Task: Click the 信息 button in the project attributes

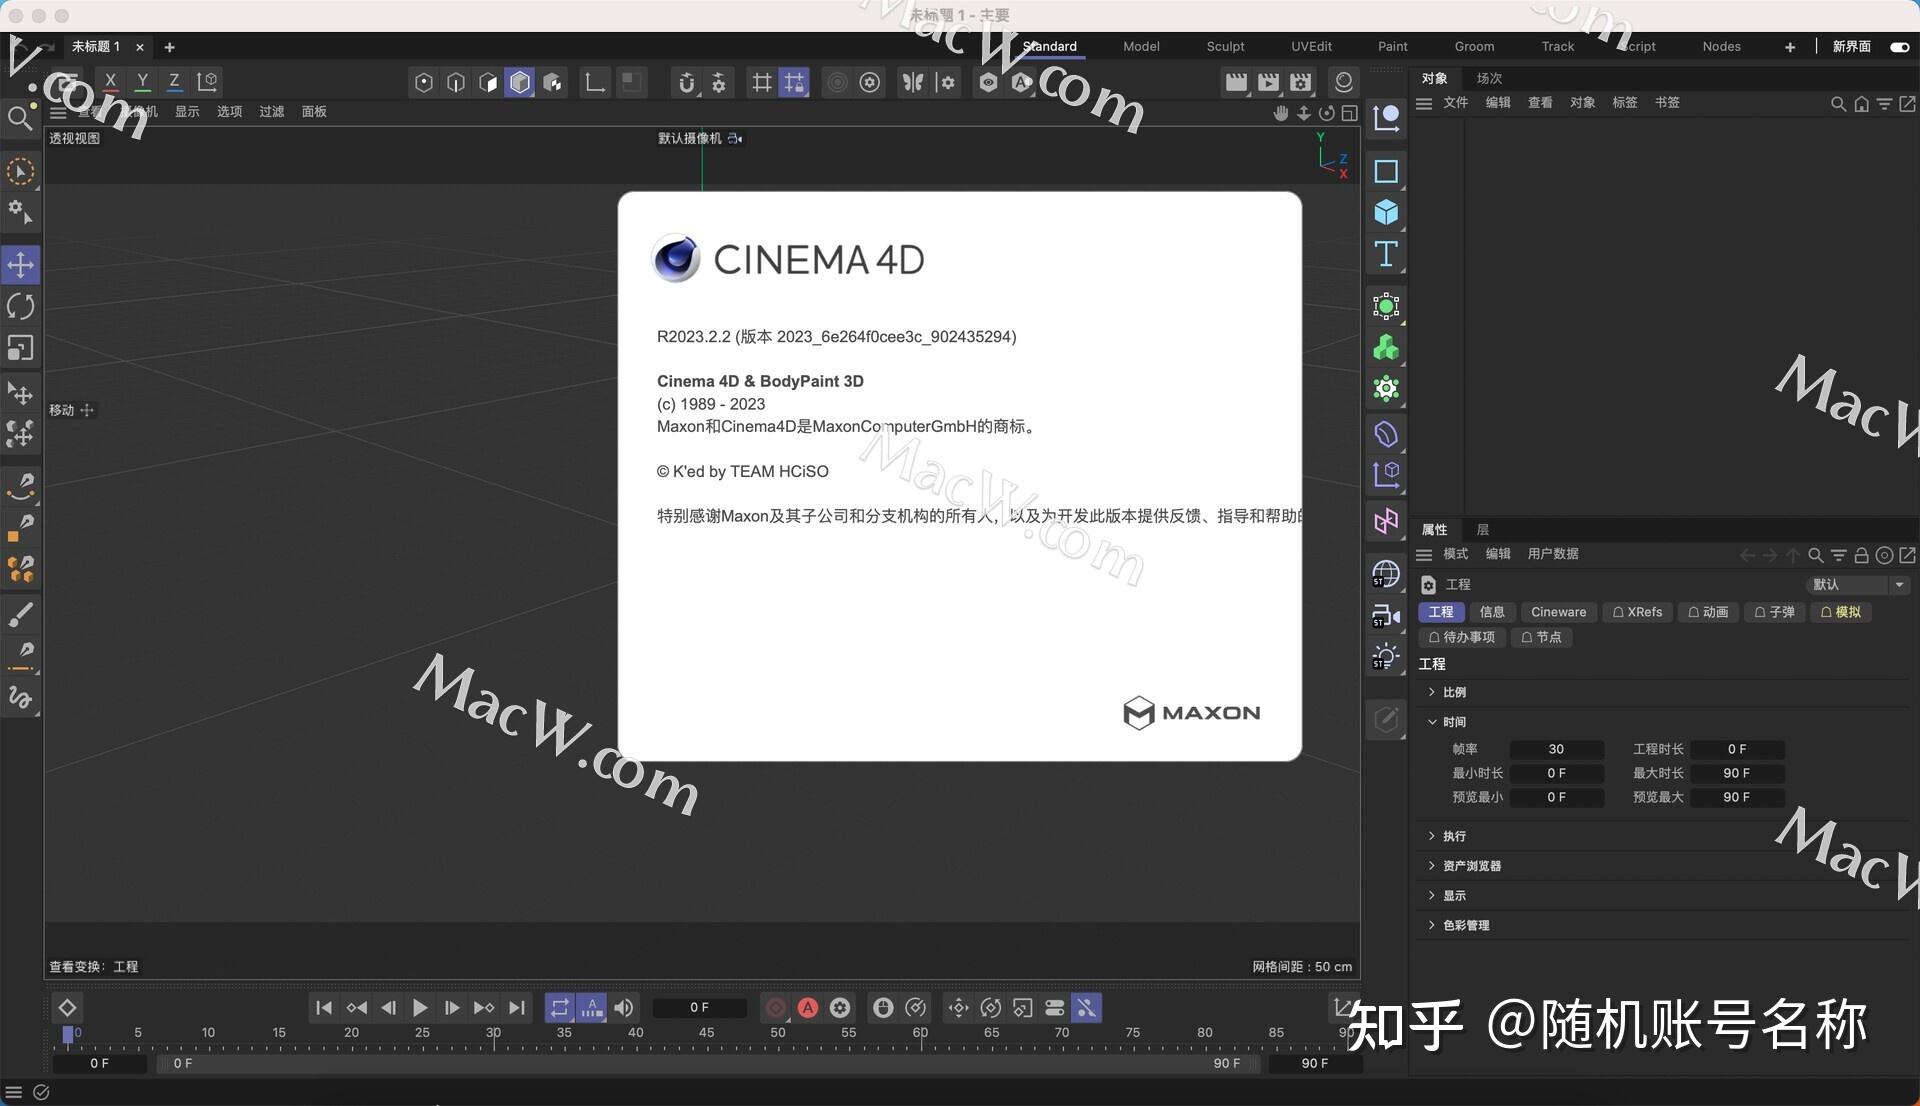Action: point(1492,612)
